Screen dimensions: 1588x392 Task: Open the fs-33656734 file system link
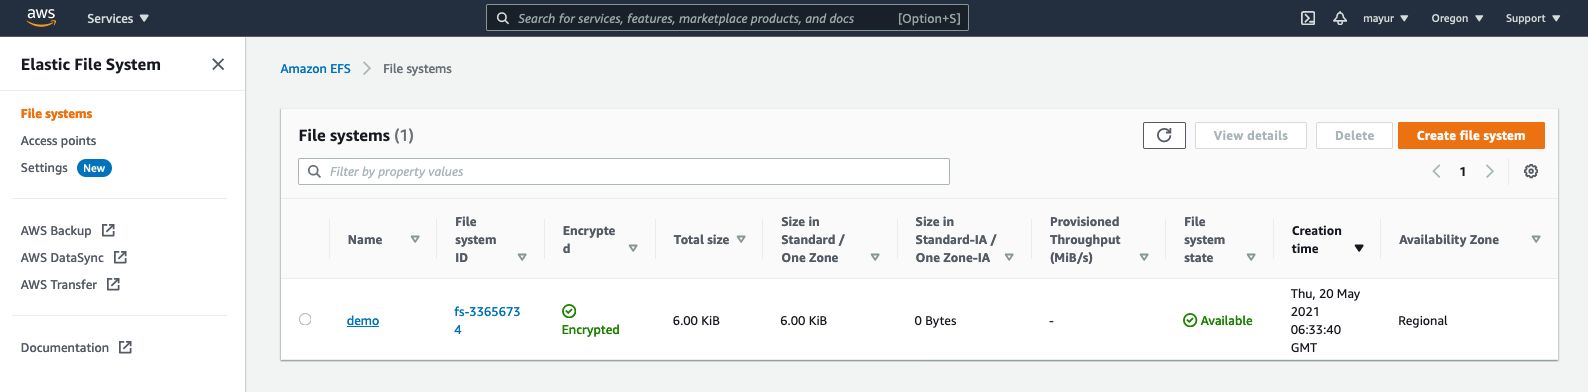tap(487, 320)
